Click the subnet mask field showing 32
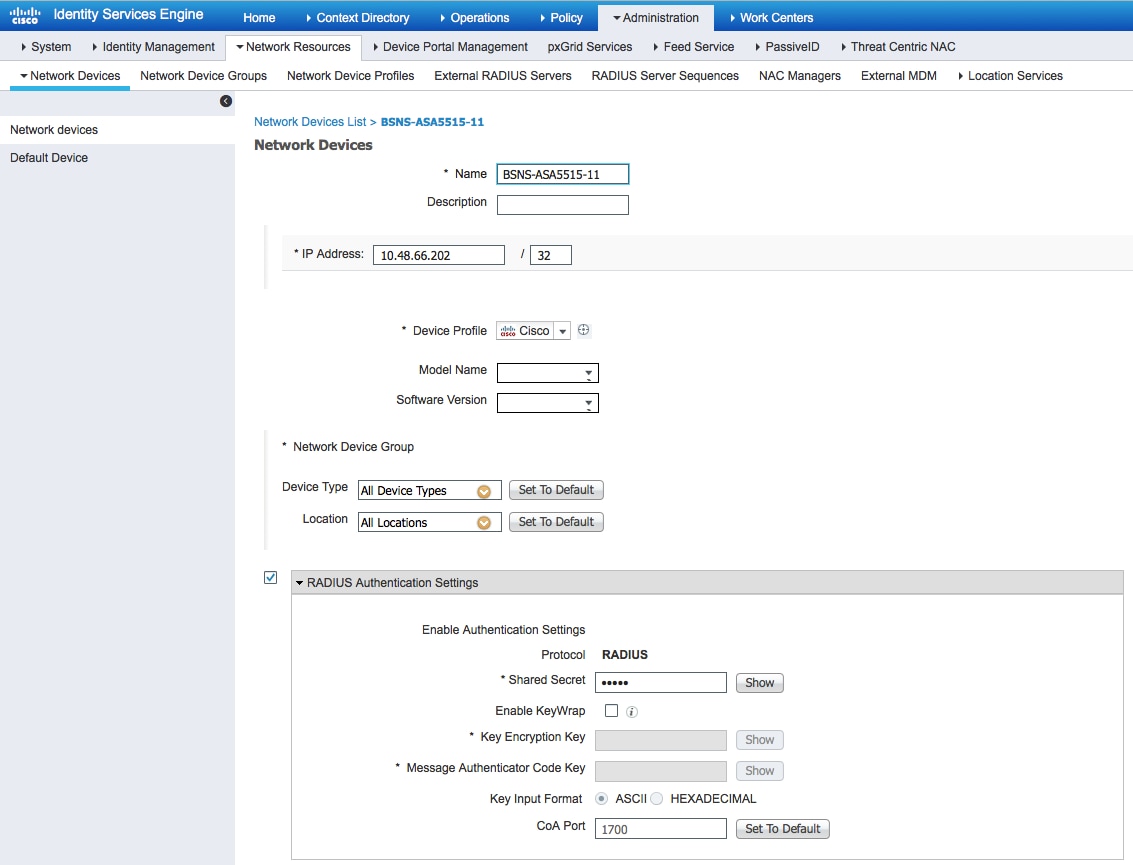The image size is (1133, 865). (551, 255)
